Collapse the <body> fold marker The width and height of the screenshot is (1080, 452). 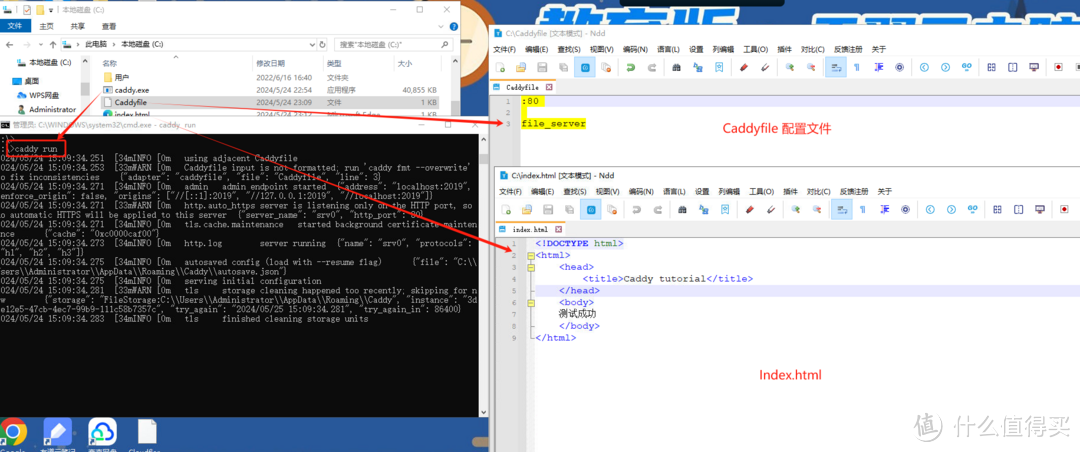(530, 302)
